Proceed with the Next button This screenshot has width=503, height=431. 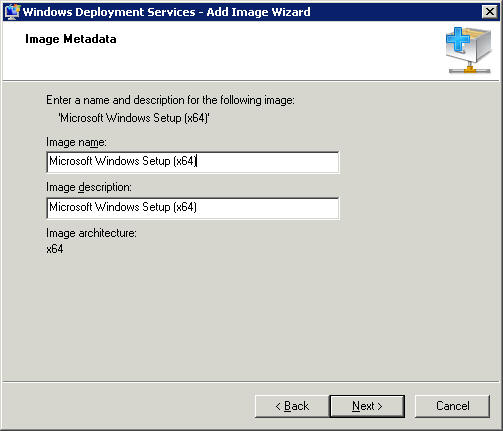click(367, 406)
